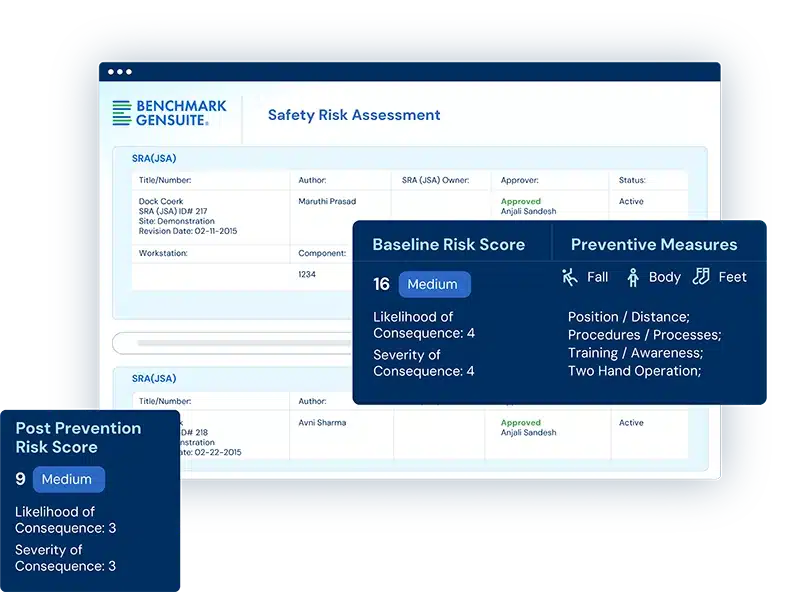Click the lower SRA(JSA) section header
The height and width of the screenshot is (592, 785).
point(154,378)
